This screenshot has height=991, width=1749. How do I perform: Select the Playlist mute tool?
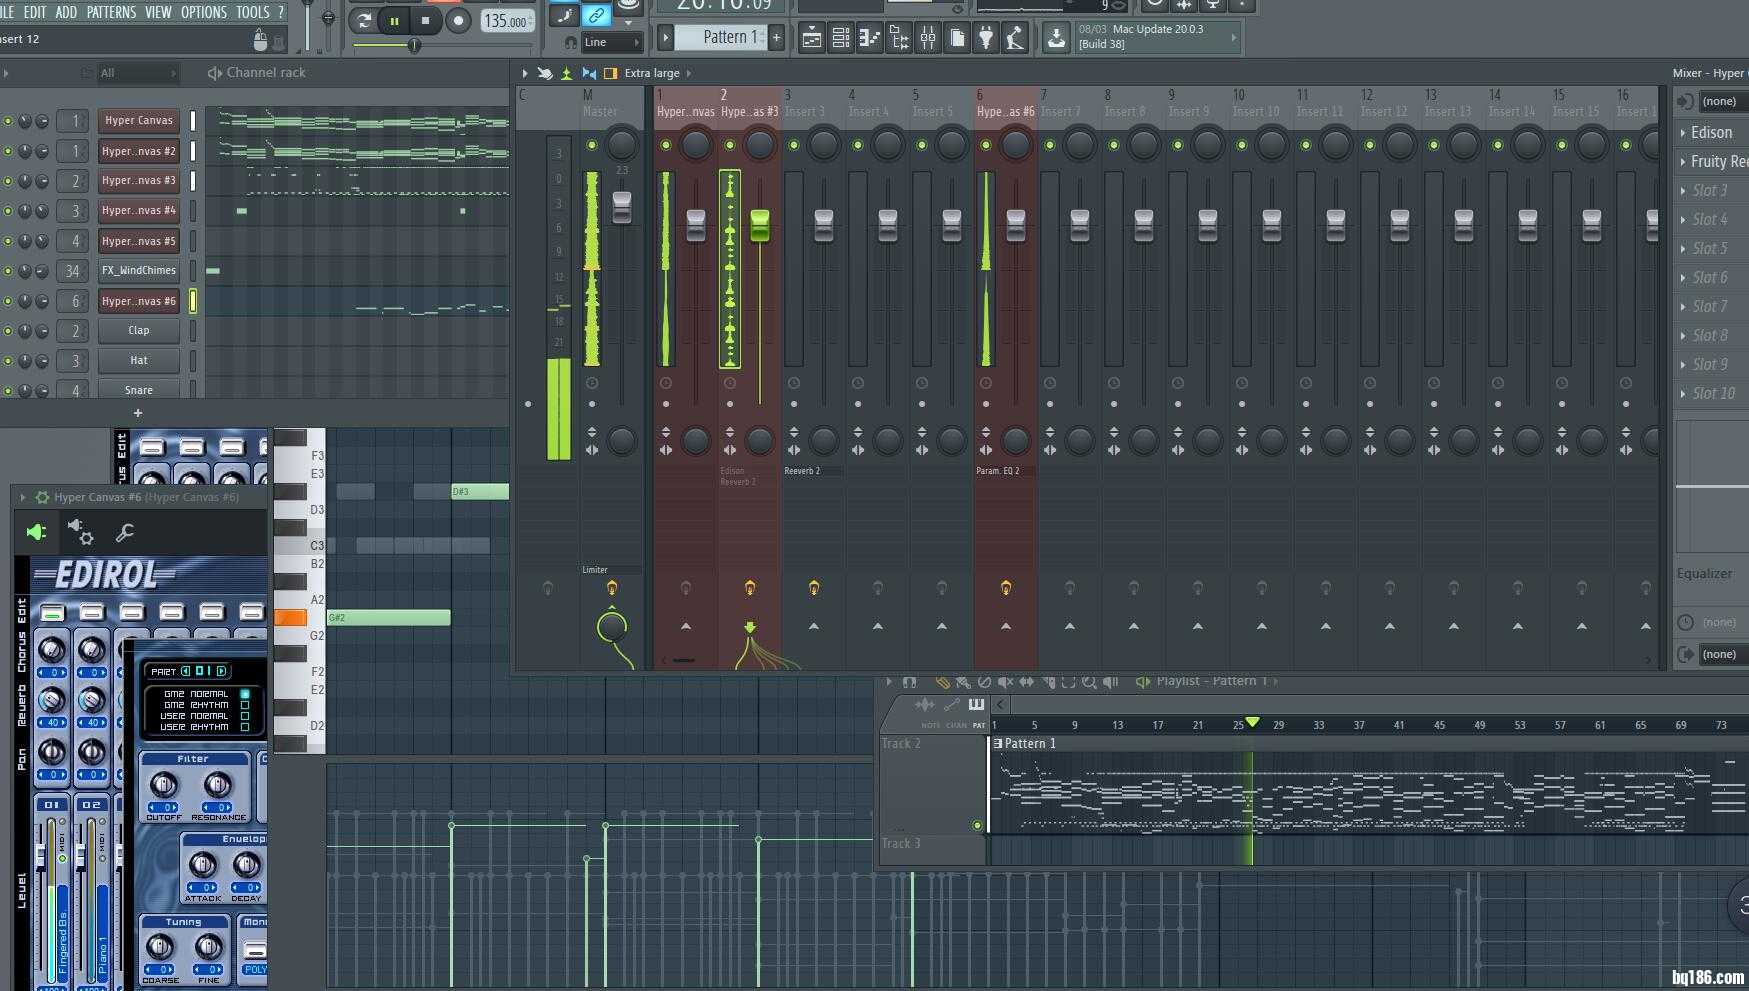point(1006,682)
